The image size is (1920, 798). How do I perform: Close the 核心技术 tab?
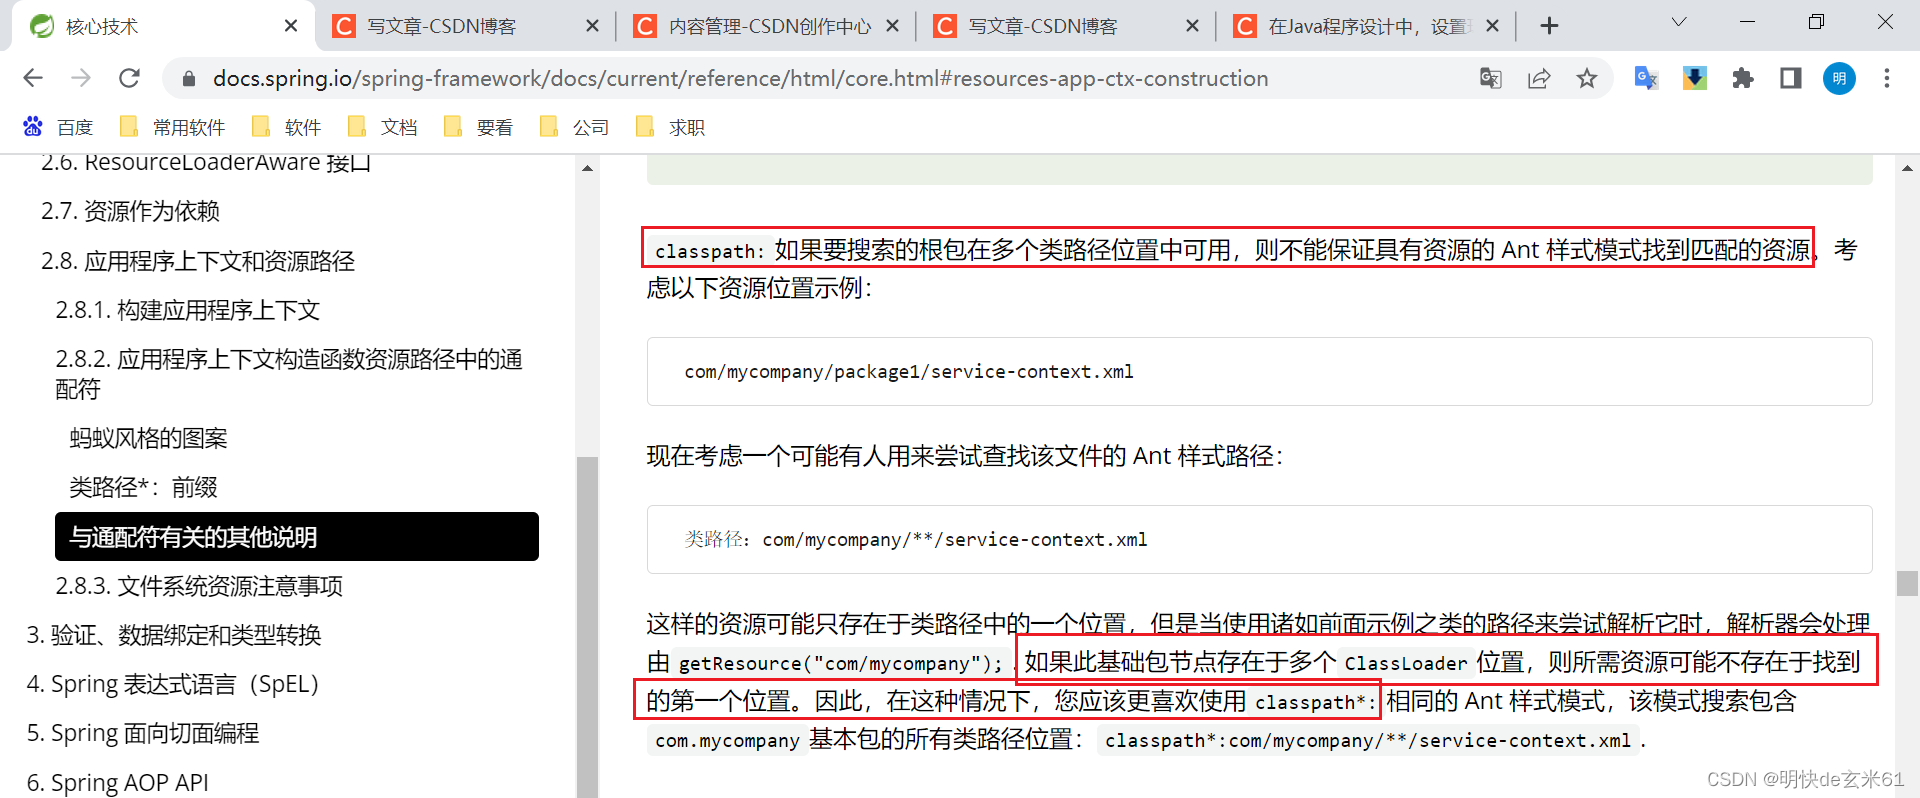pyautogui.click(x=291, y=26)
